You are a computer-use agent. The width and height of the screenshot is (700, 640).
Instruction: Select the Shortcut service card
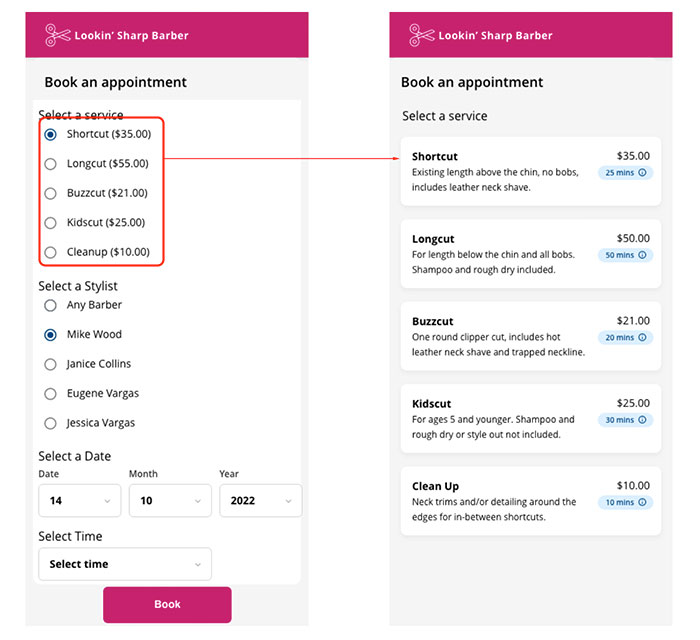tap(531, 171)
